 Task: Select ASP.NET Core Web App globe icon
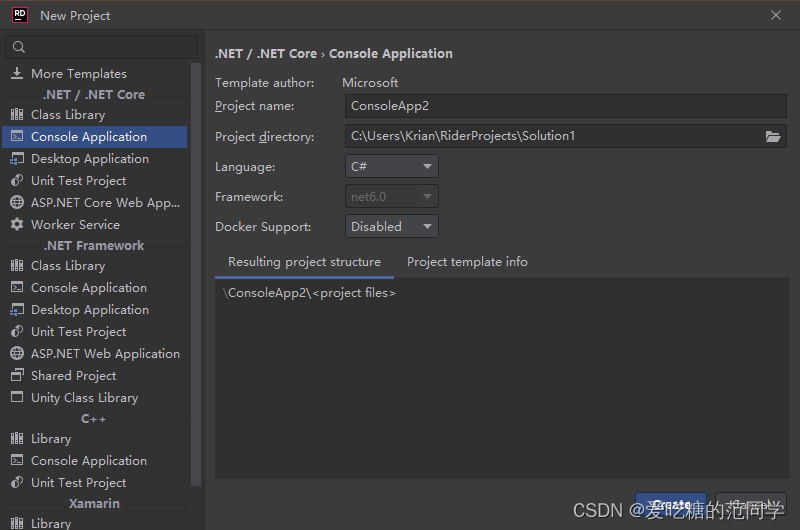[x=16, y=203]
